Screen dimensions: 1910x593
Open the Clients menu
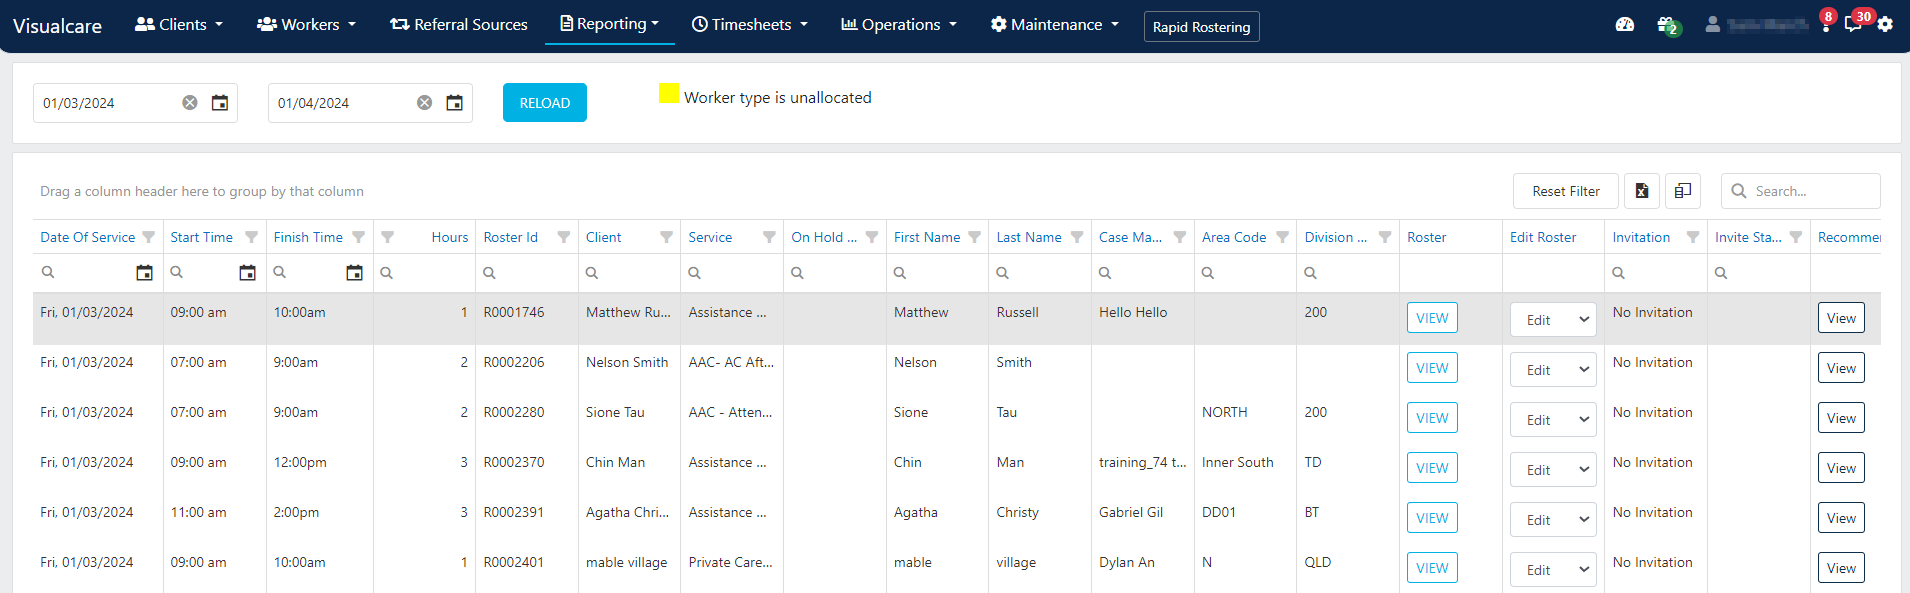tap(179, 24)
